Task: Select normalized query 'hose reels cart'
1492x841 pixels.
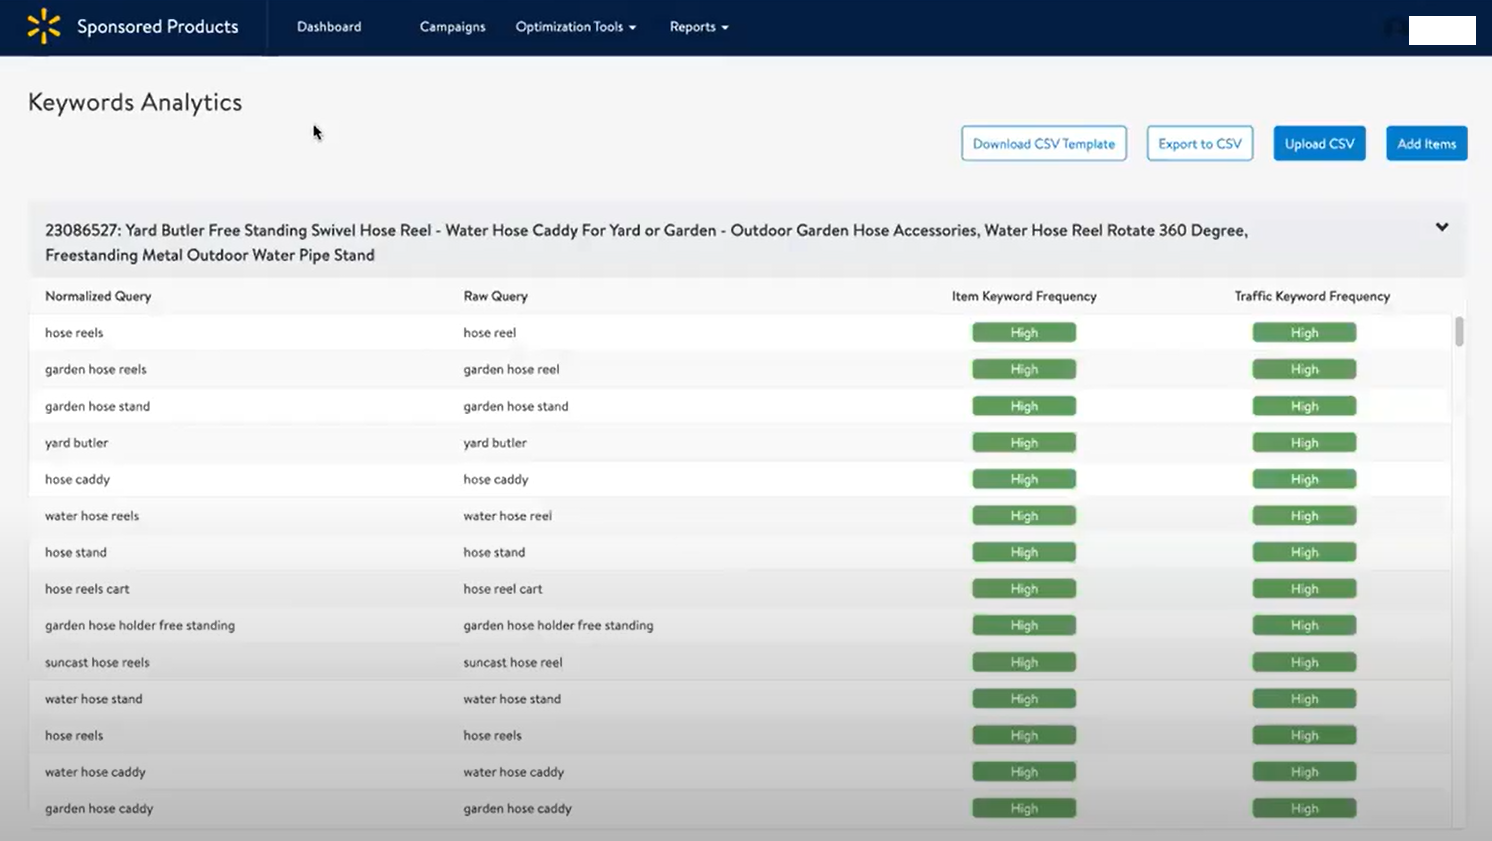Action: click(87, 589)
